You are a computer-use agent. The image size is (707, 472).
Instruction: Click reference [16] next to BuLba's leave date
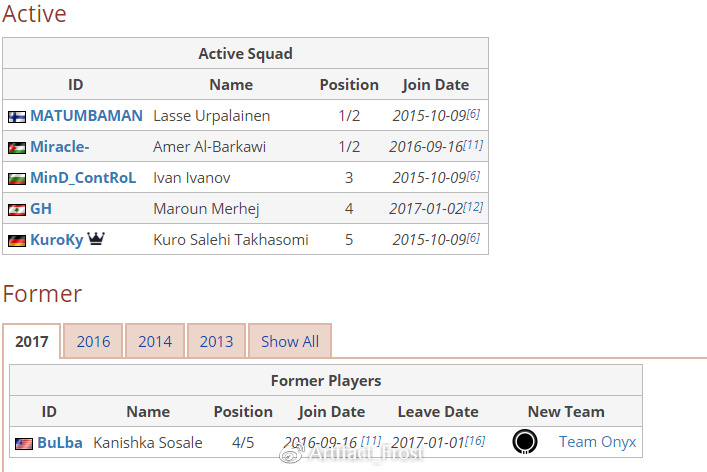pyautogui.click(x=475, y=440)
